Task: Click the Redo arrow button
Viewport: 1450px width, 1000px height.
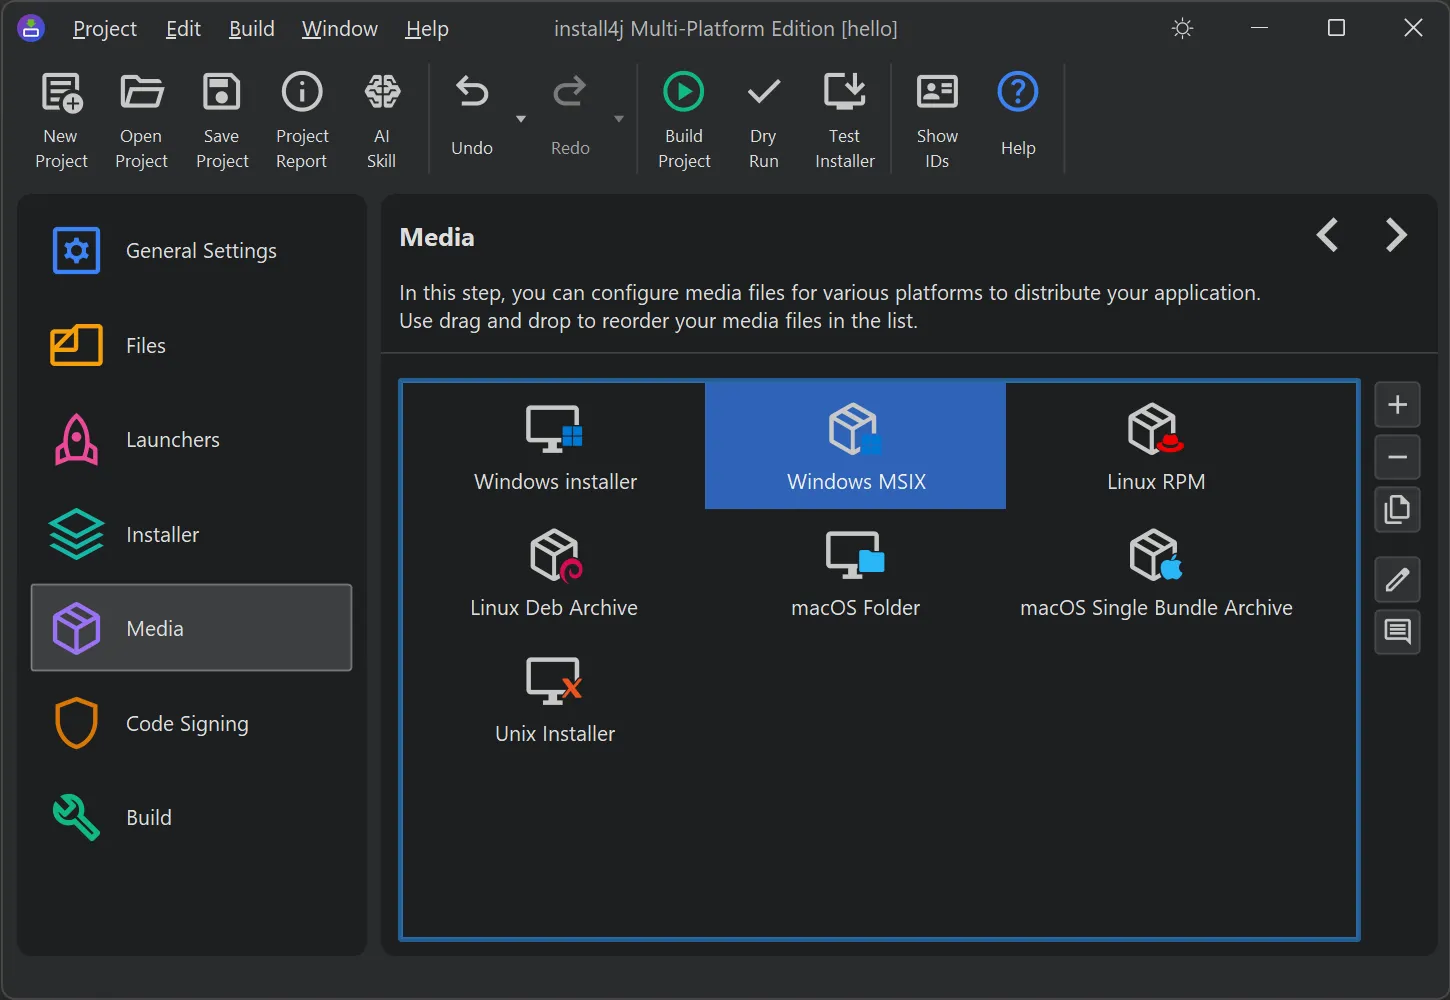Action: [570, 93]
